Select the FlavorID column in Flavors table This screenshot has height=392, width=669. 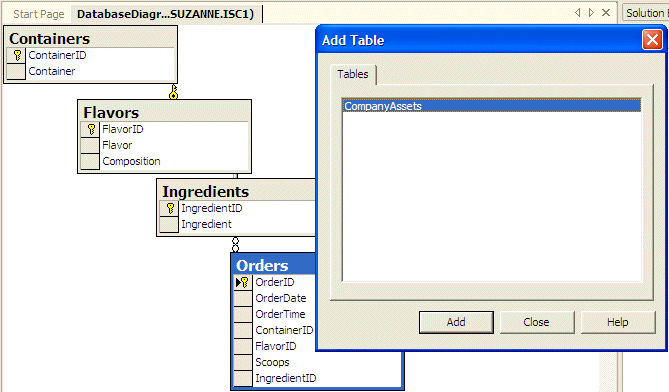point(122,129)
